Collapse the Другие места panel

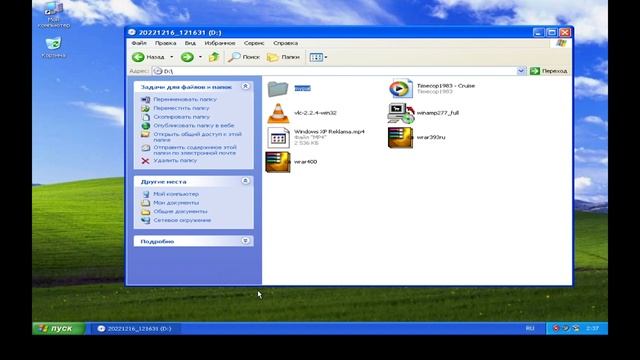pyautogui.click(x=245, y=181)
